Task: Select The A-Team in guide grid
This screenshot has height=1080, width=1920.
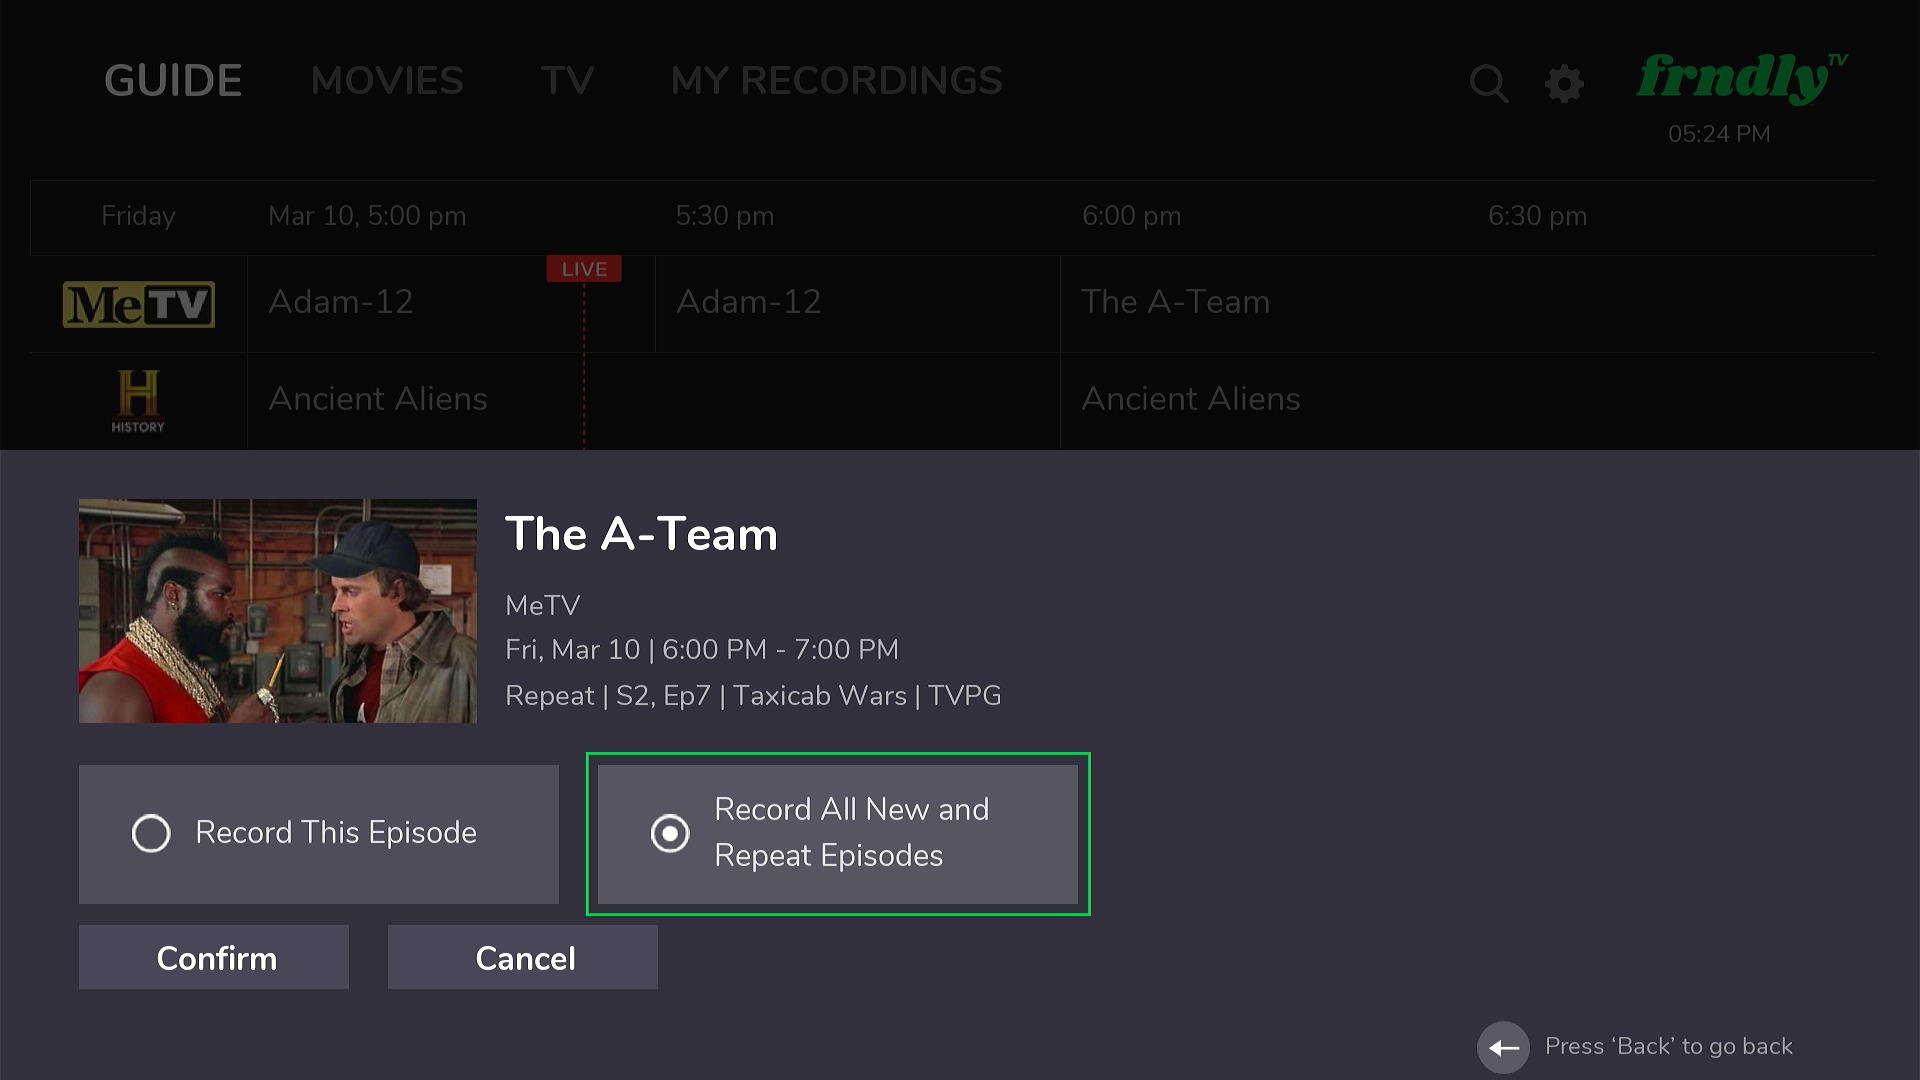Action: pyautogui.click(x=1175, y=302)
